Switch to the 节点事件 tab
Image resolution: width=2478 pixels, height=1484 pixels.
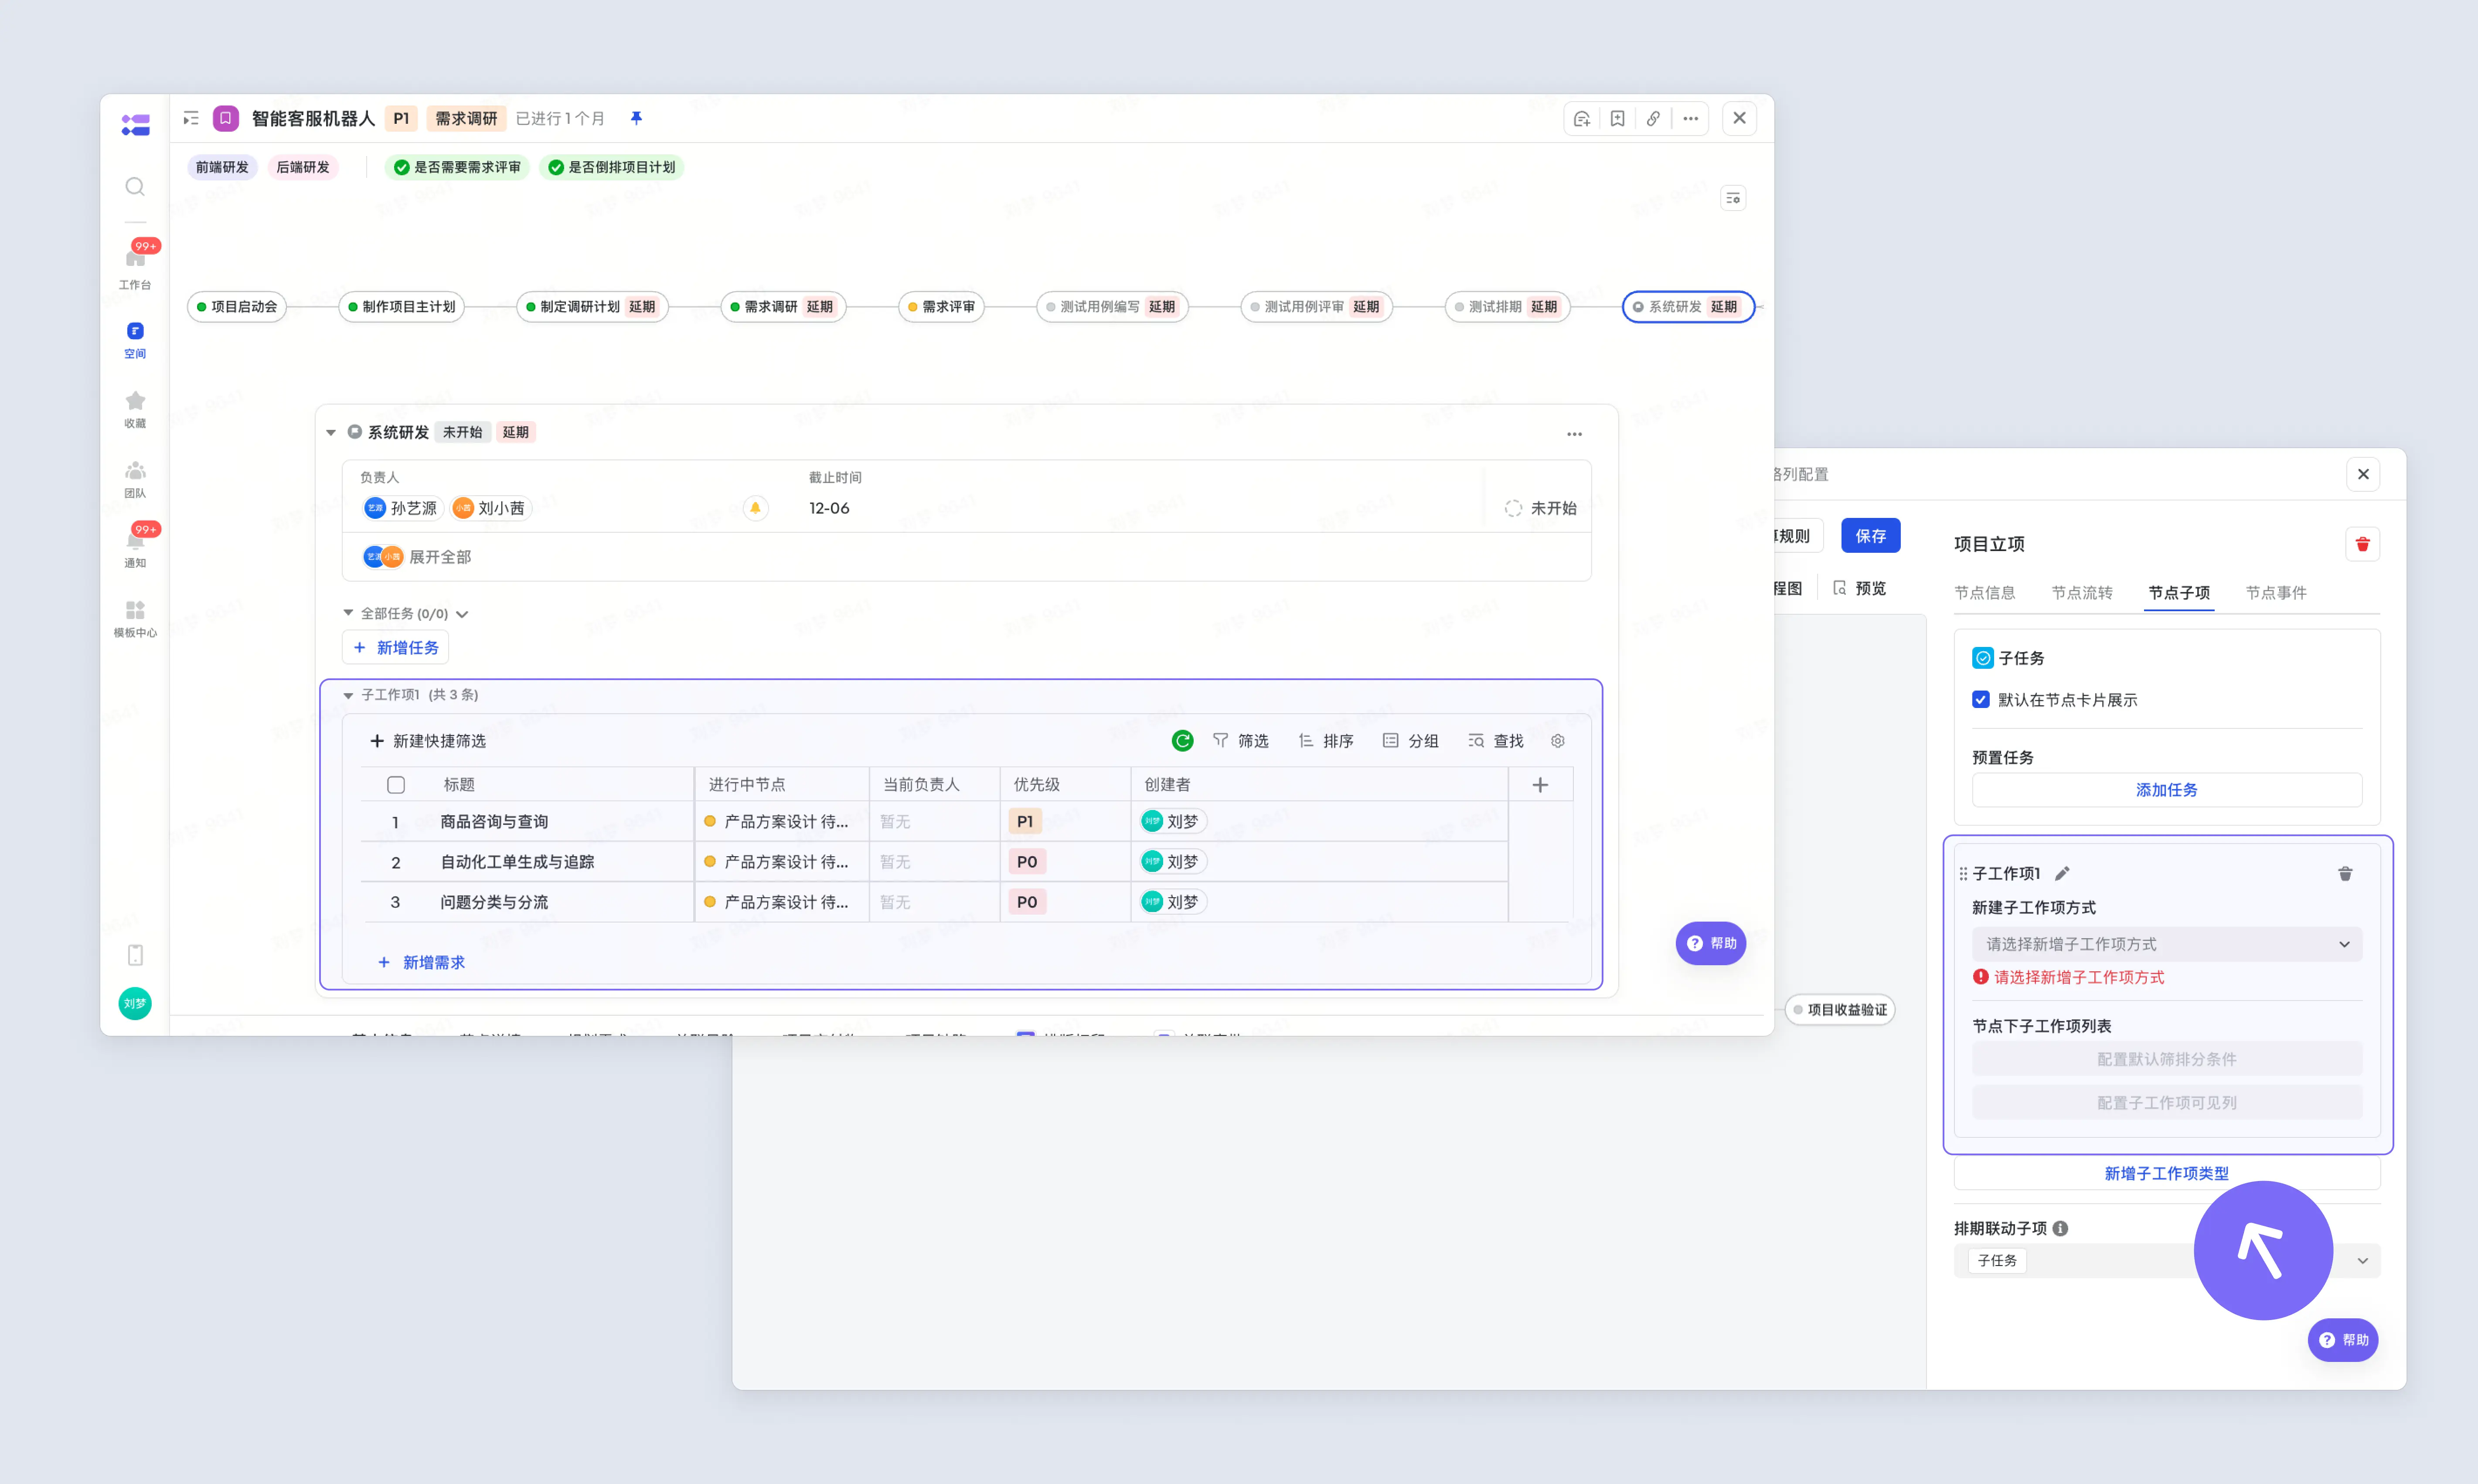point(2276,593)
